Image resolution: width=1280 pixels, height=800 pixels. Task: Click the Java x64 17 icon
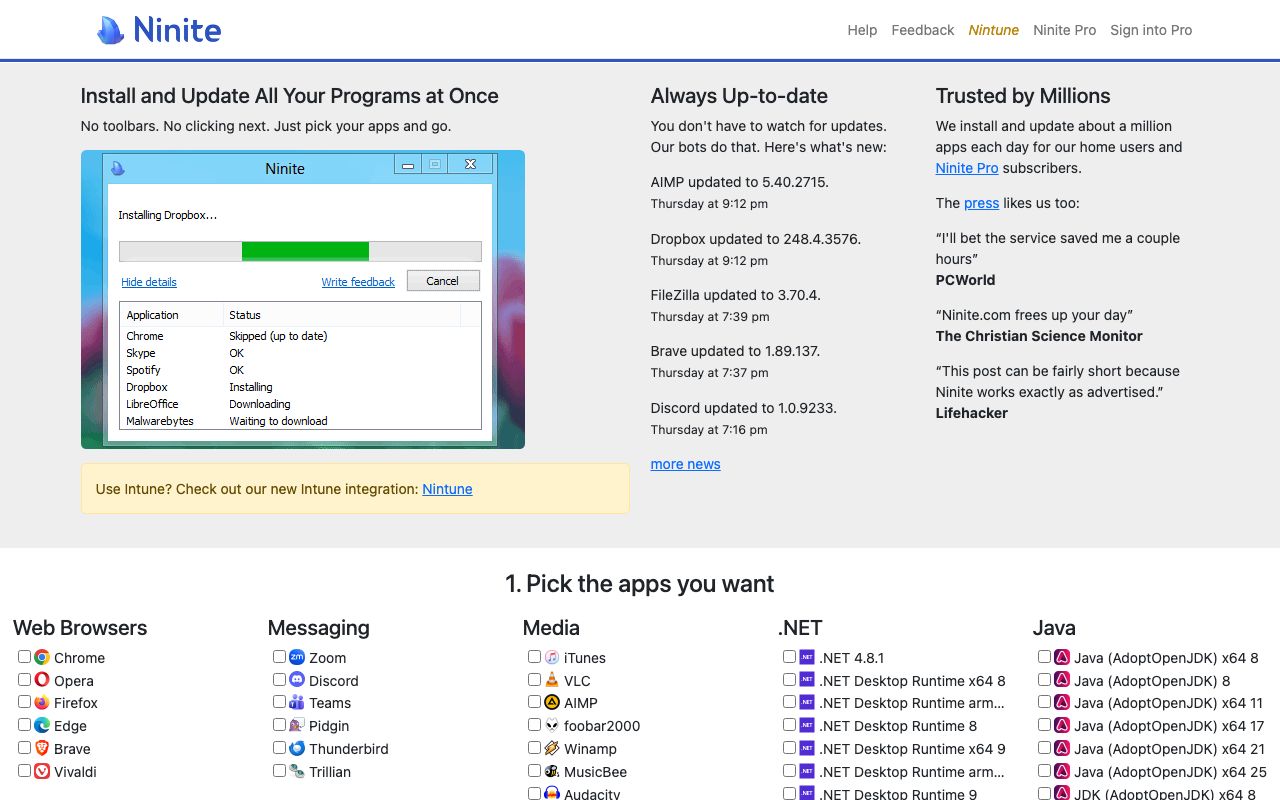(1062, 725)
